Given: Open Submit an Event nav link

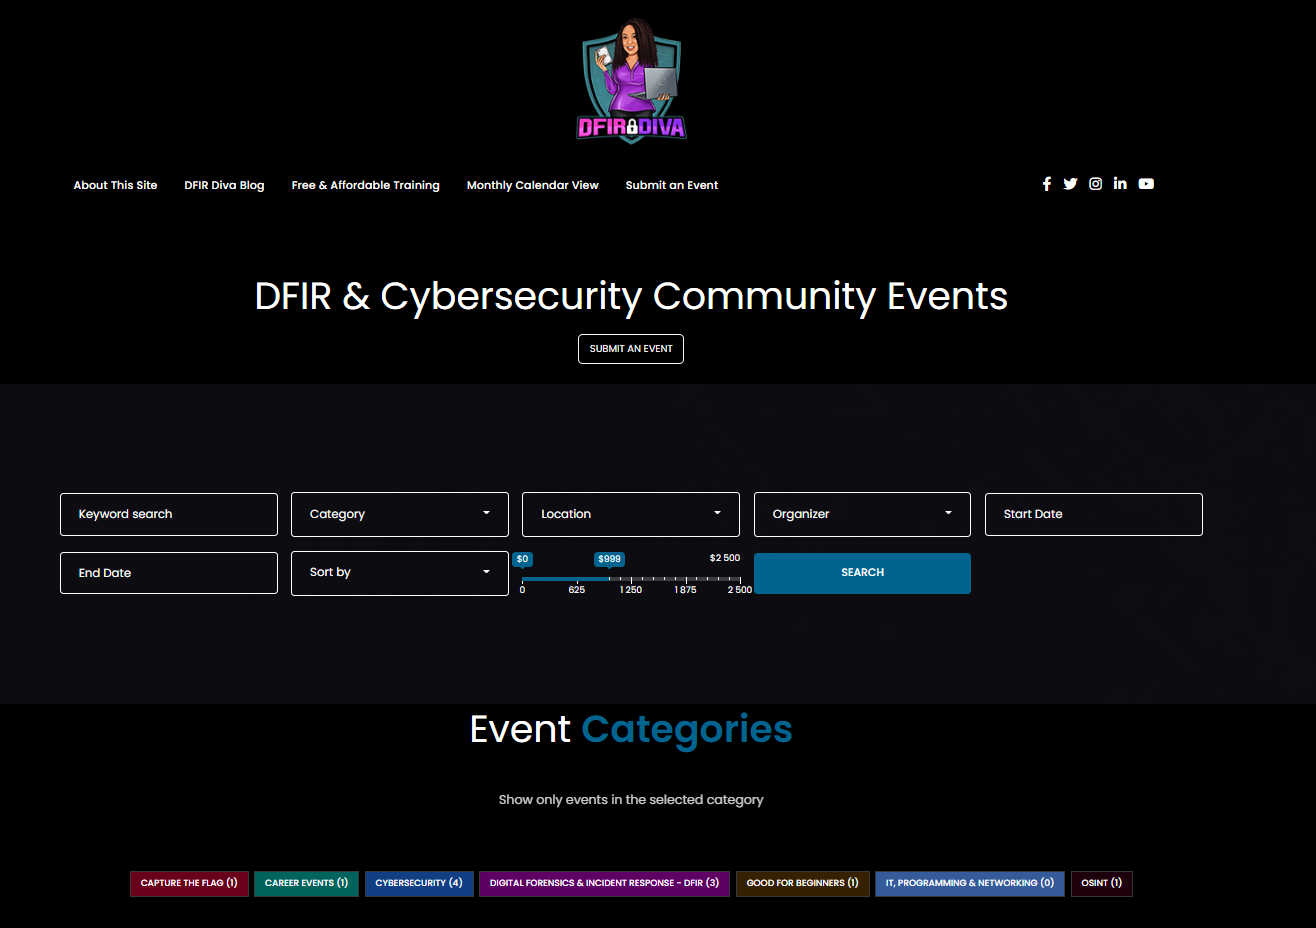Looking at the screenshot, I should click(671, 185).
